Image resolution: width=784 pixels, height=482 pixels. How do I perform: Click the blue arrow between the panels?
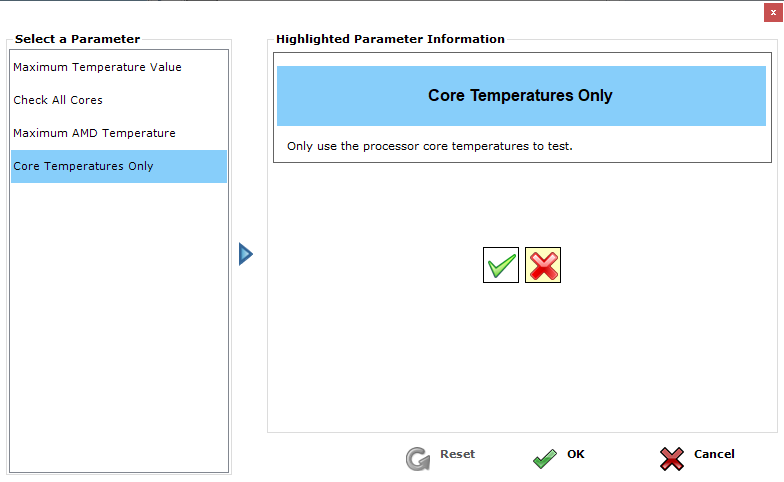click(246, 254)
